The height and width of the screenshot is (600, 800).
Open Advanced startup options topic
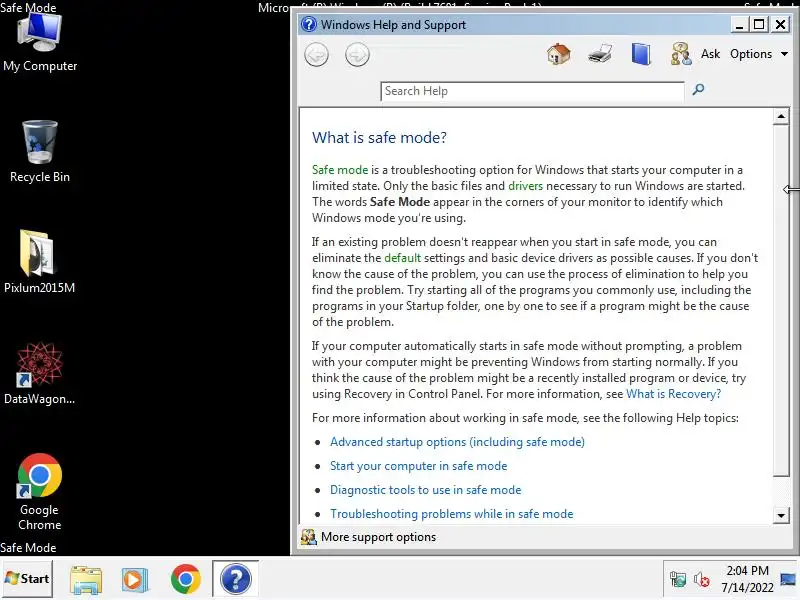pos(457,442)
